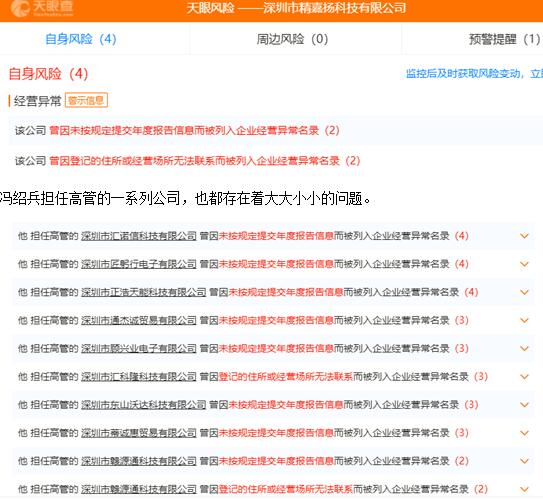Click red 未按规定提交年度报告信息 in 东山沃达 row
This screenshot has width=543, height=500.
tap(286, 405)
